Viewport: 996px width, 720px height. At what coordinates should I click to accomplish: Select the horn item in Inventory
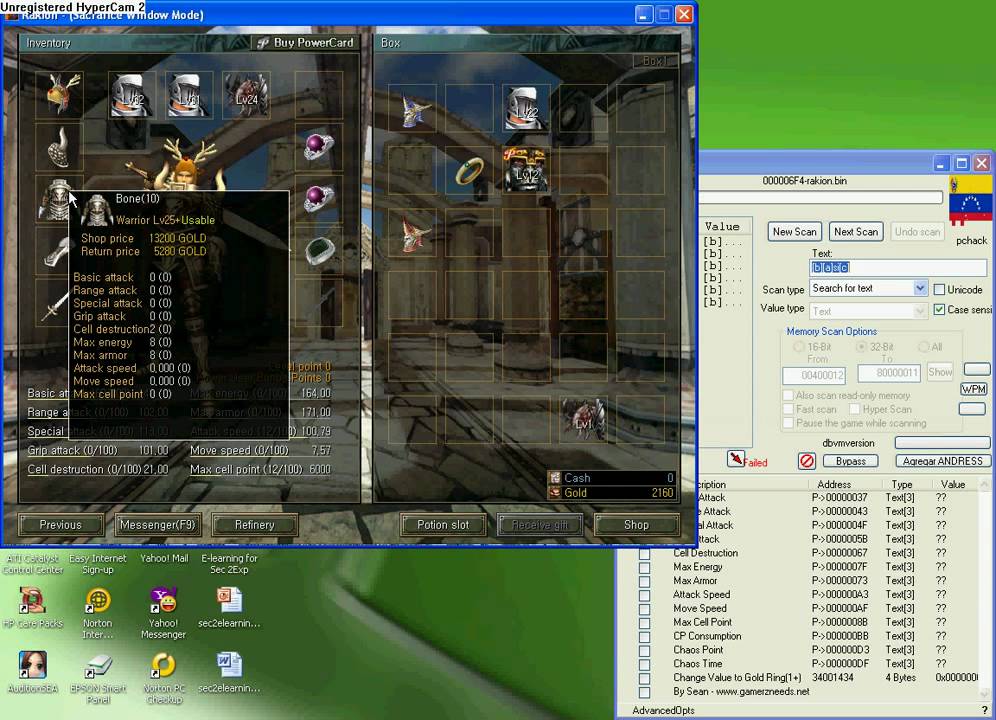point(60,147)
